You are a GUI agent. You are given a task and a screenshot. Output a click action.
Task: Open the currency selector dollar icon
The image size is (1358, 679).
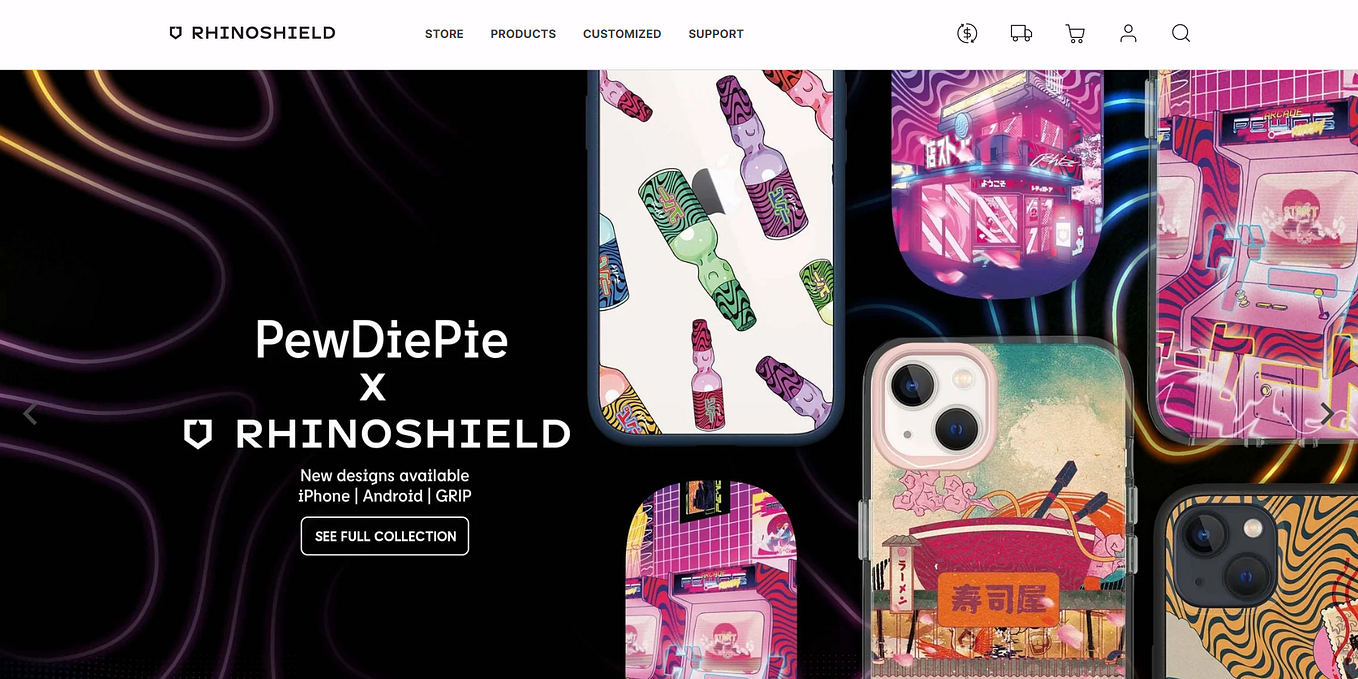[x=967, y=33]
